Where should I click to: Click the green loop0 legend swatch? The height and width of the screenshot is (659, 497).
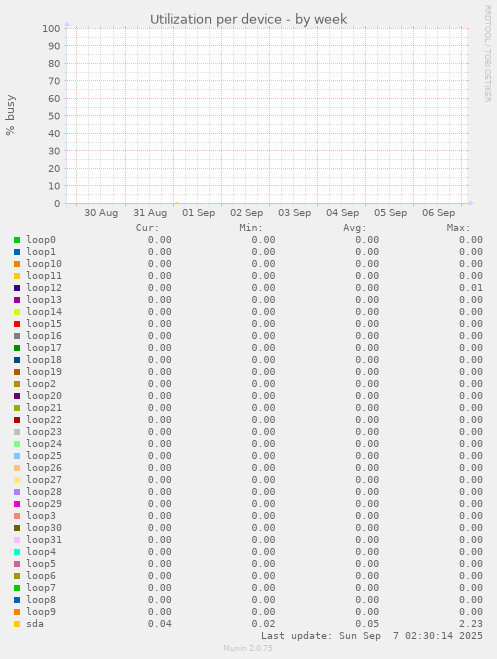pos(17,240)
